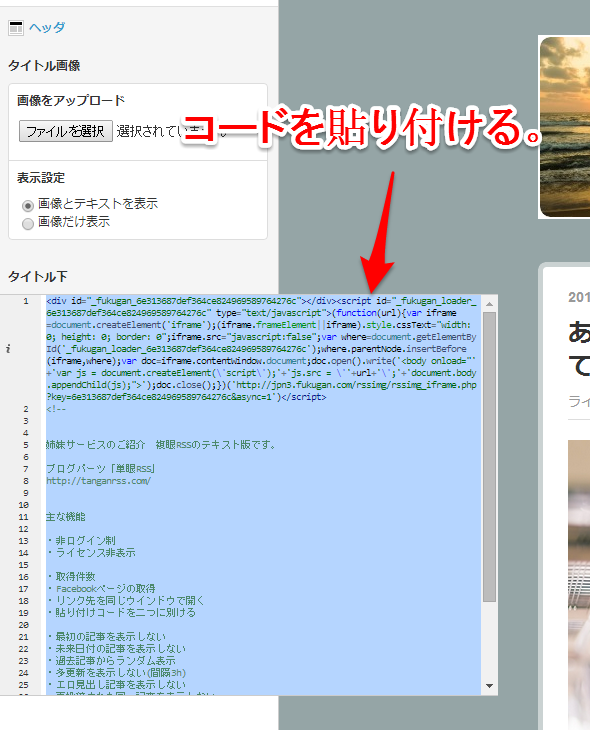Select 画像とテキストを表示 radio option
Viewport: 590px width, 730px height.
click(x=28, y=205)
